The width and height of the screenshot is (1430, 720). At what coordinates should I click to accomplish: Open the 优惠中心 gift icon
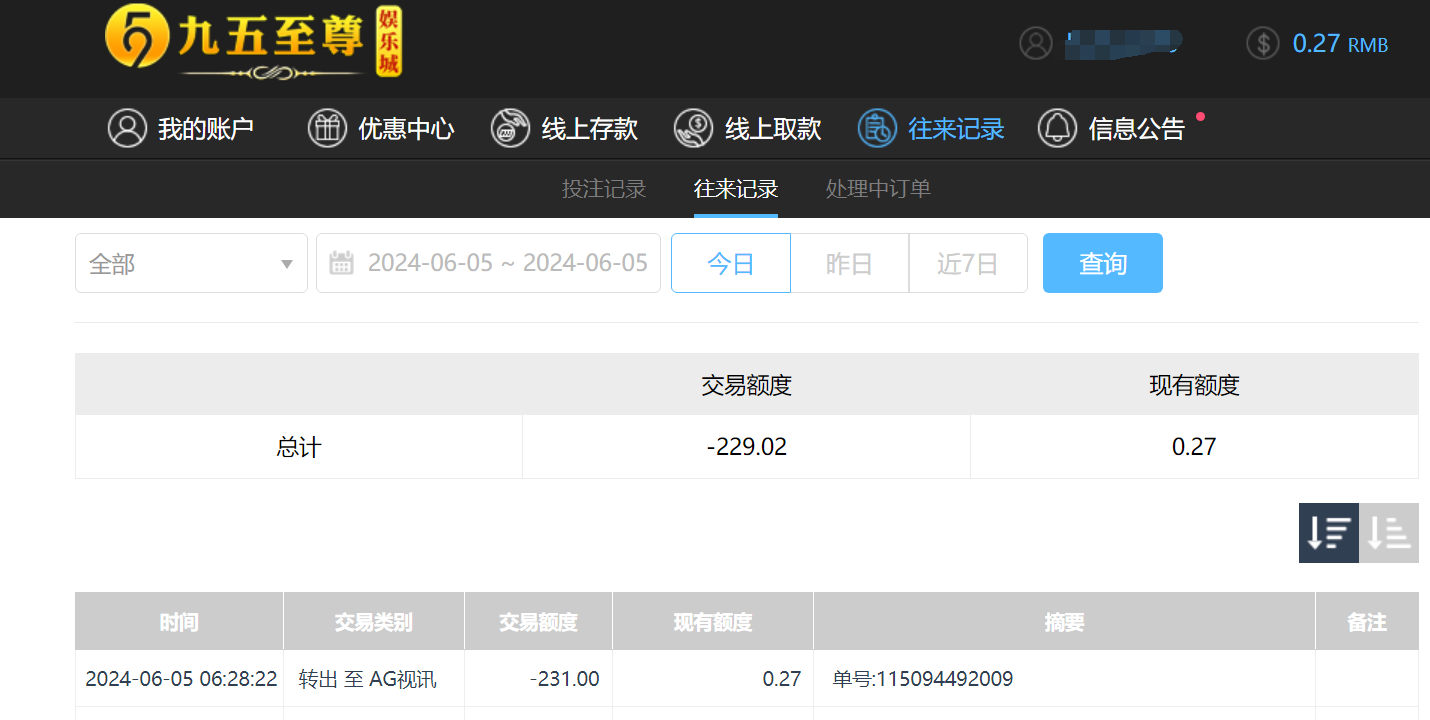pyautogui.click(x=327, y=128)
